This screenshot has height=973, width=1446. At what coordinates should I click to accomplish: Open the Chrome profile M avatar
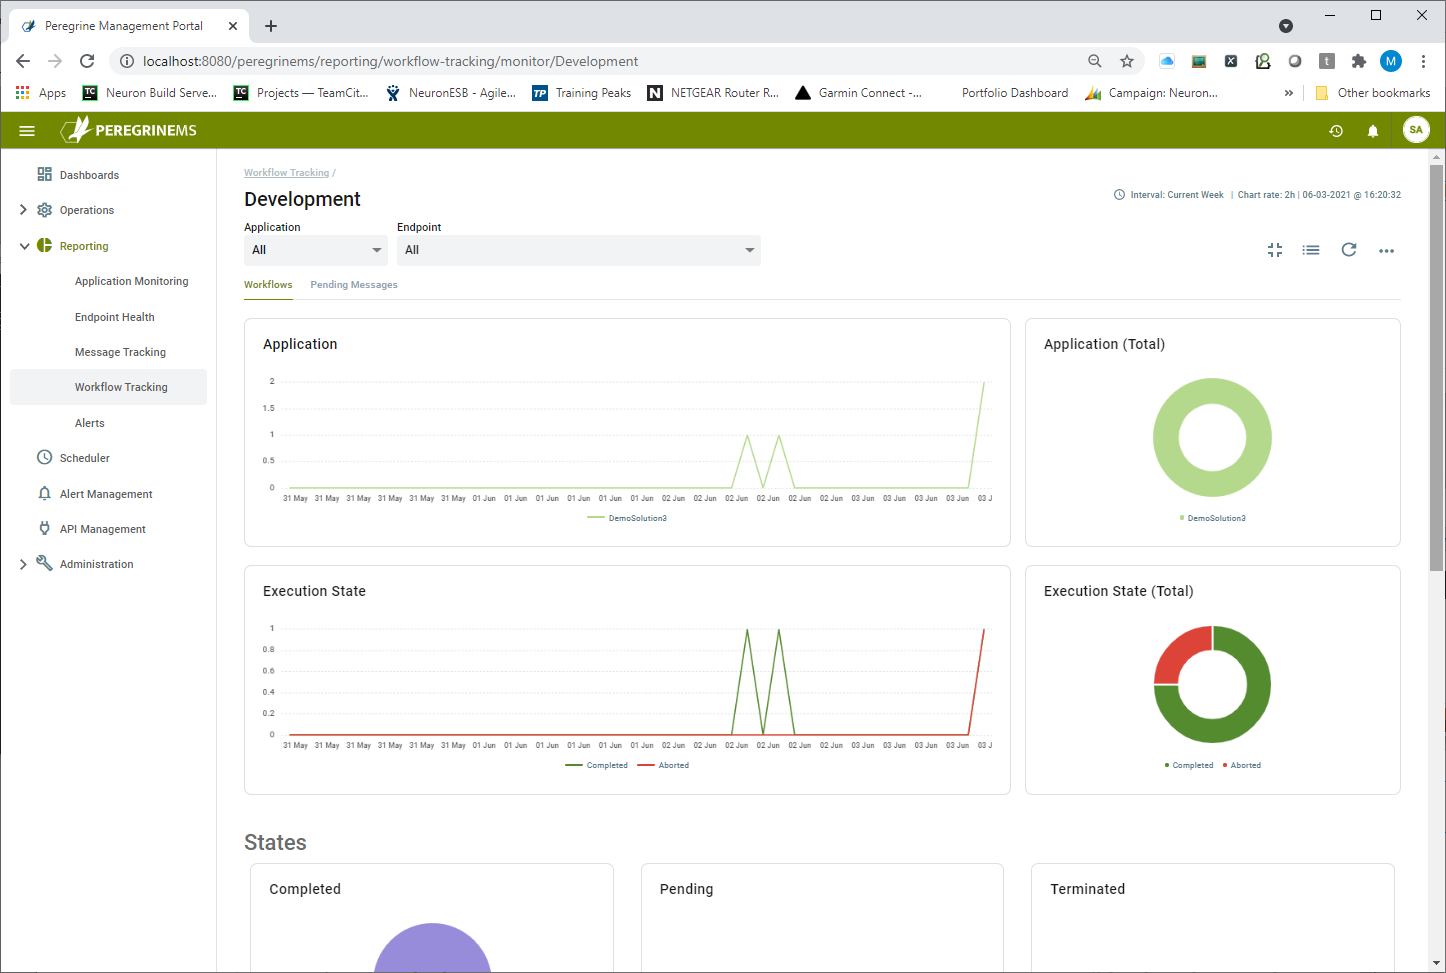pos(1391,61)
